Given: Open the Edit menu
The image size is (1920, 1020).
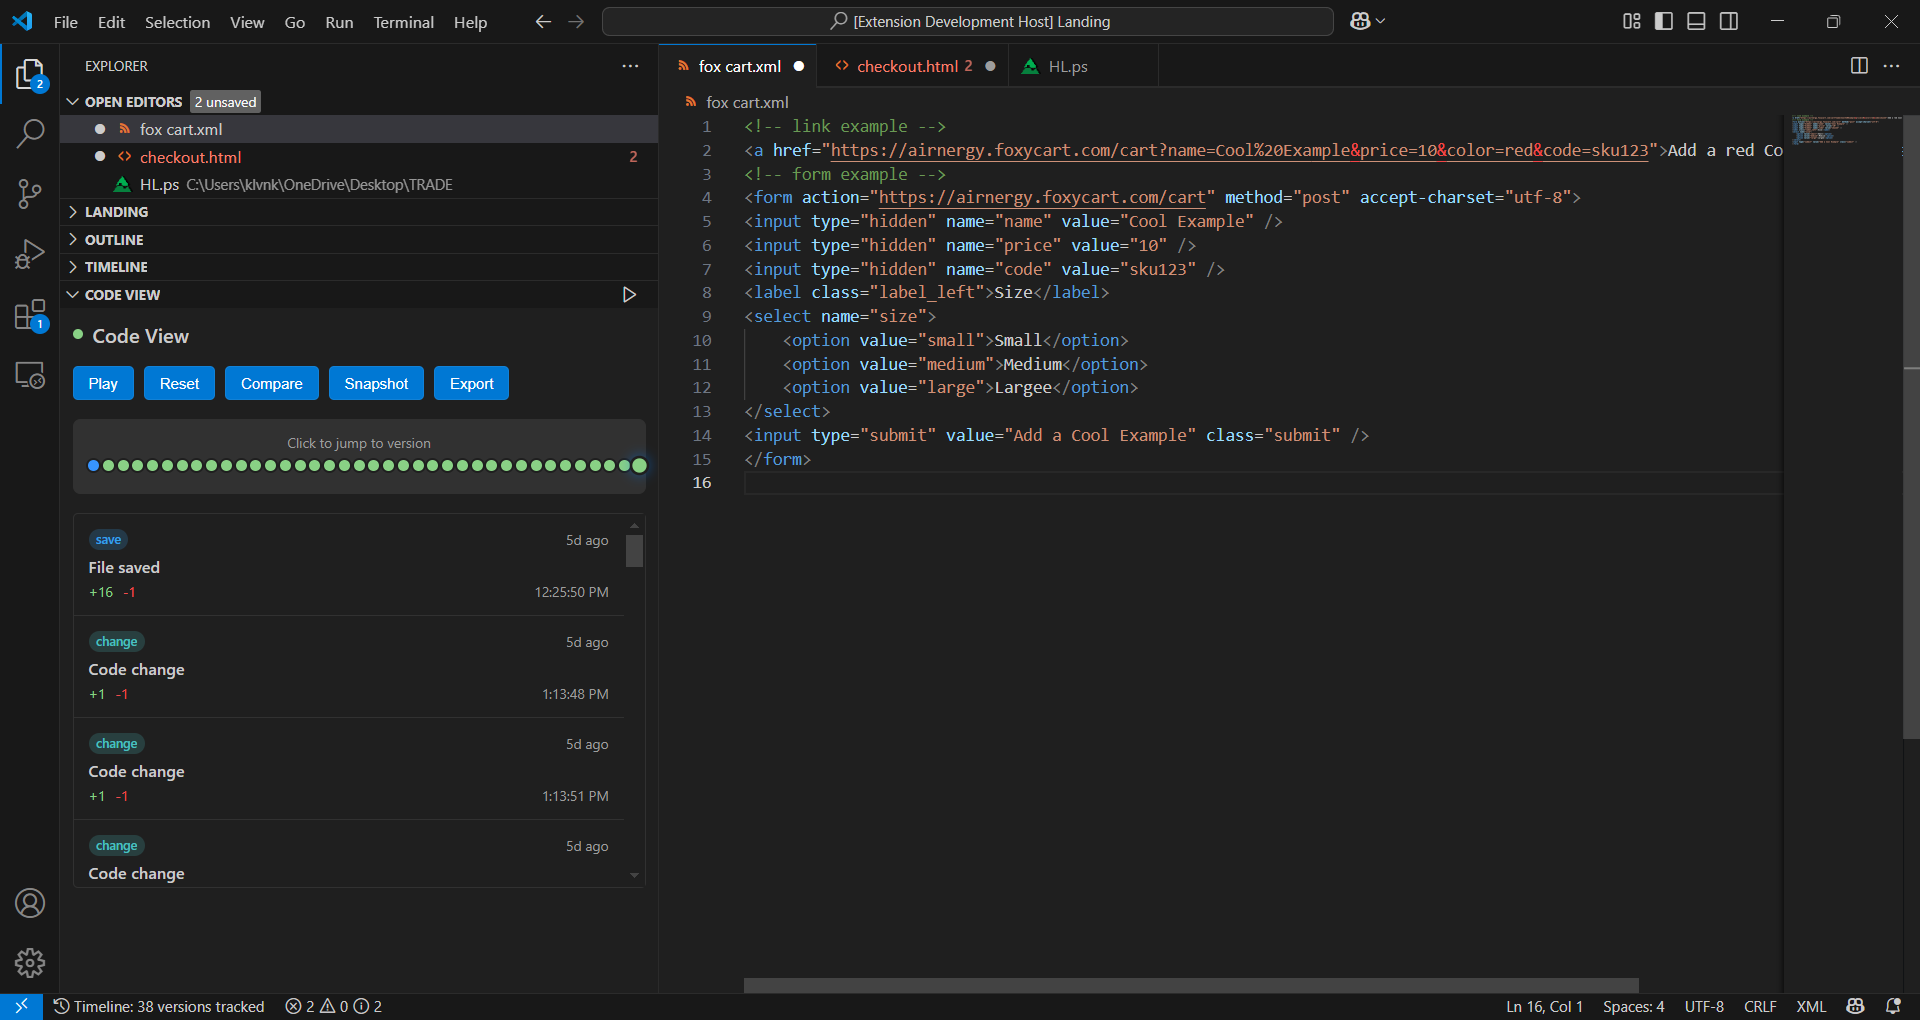Looking at the screenshot, I should [111, 22].
